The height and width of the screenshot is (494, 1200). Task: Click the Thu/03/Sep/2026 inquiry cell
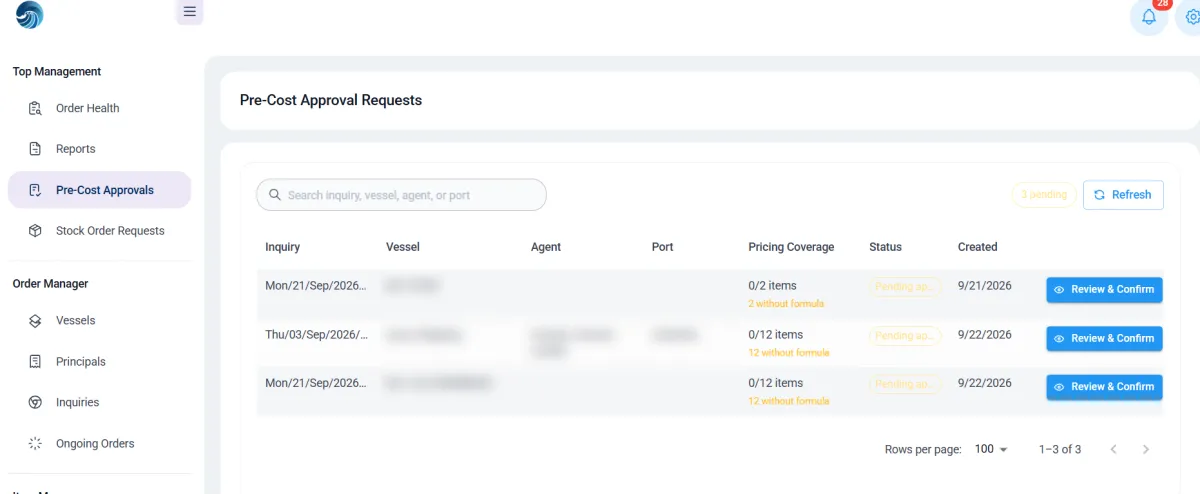[316, 335]
